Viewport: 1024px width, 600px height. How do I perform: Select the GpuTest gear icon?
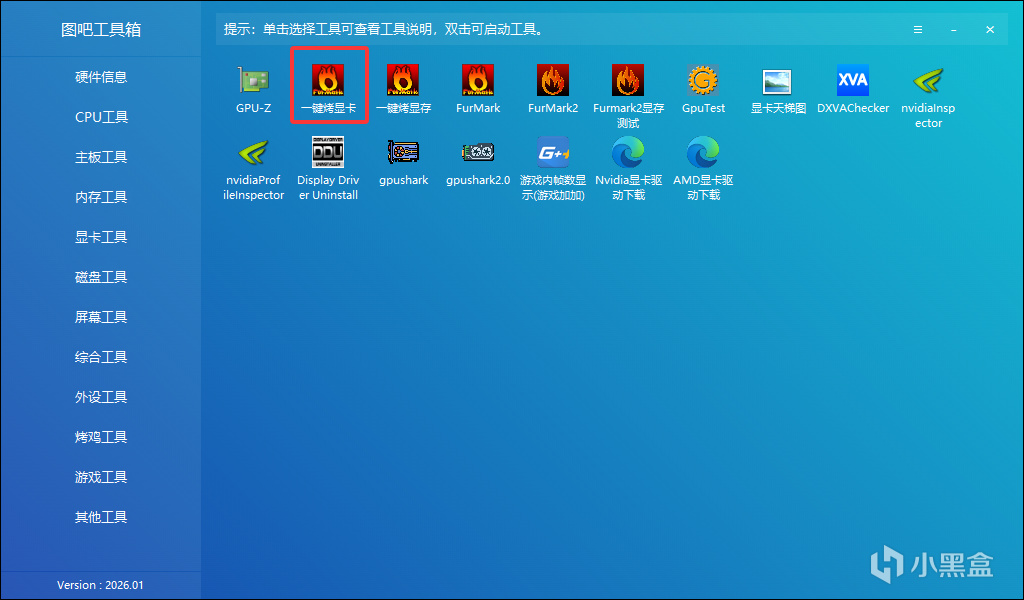[703, 81]
